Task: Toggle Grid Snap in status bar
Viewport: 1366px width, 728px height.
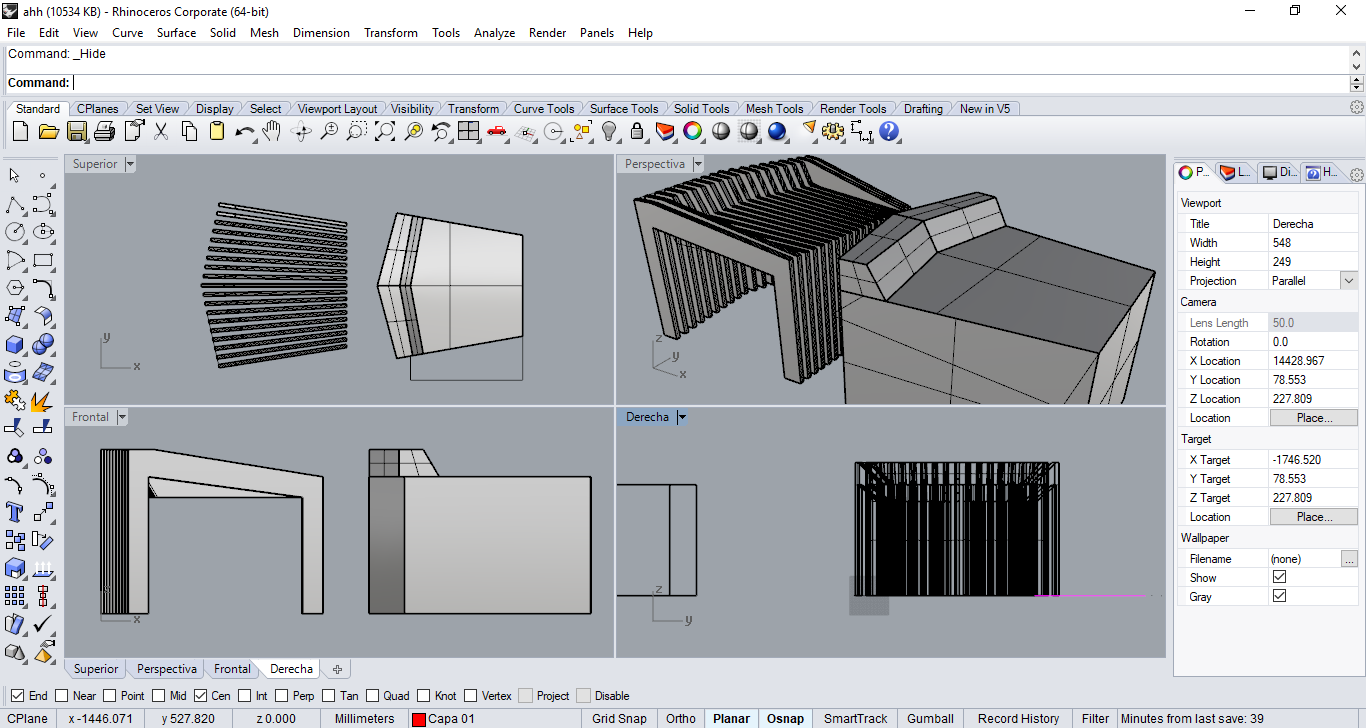Action: pos(619,718)
